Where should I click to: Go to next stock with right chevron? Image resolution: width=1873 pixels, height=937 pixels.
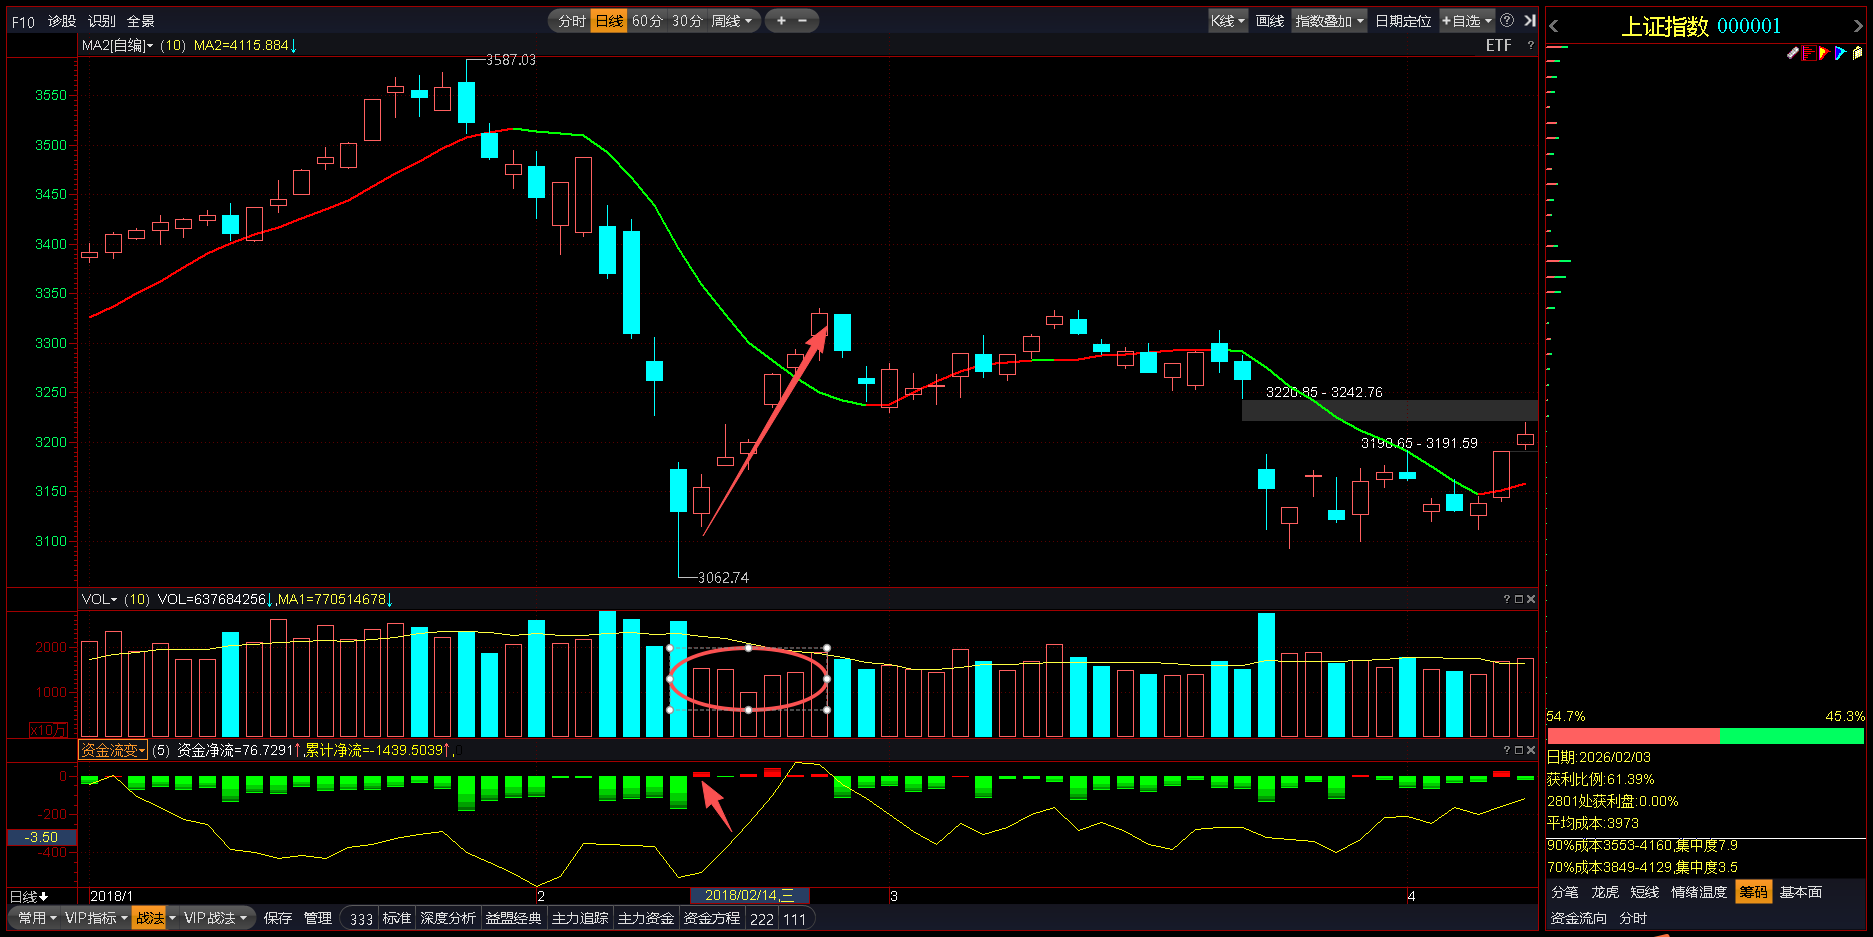click(1858, 26)
